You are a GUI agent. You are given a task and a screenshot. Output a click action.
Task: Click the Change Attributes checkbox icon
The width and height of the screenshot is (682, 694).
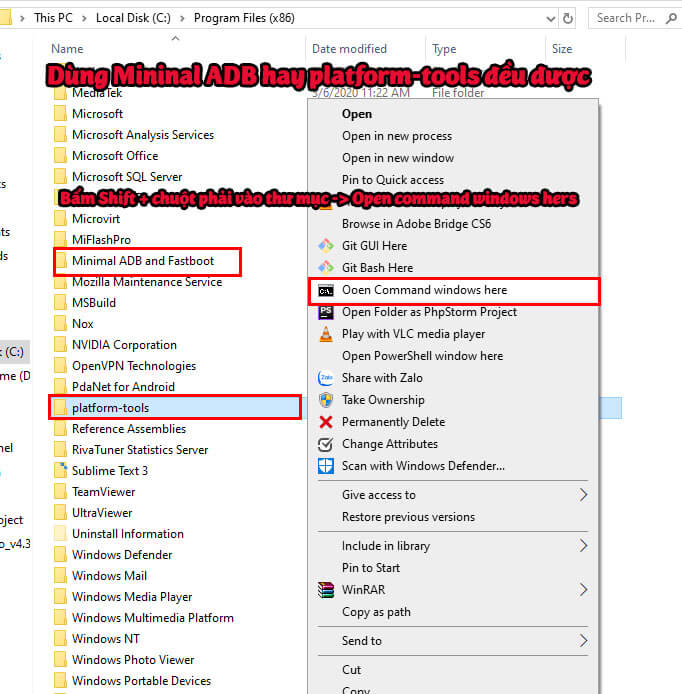(x=325, y=444)
